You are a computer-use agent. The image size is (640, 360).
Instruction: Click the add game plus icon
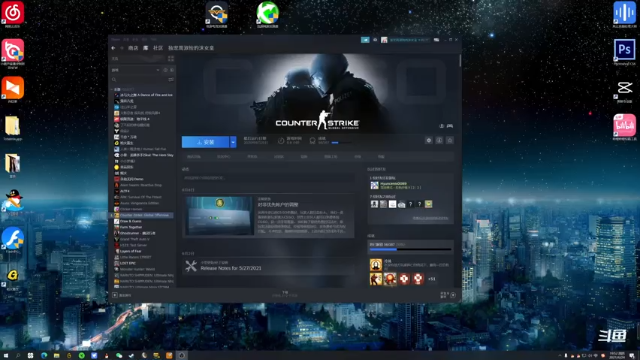[x=115, y=295]
